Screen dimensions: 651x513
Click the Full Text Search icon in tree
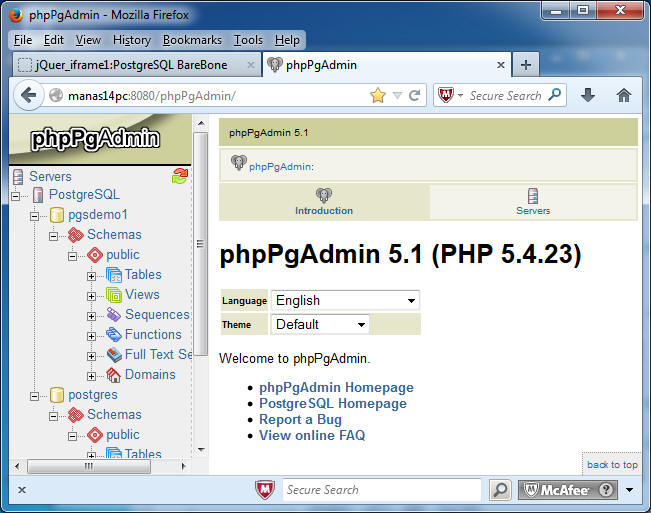click(x=114, y=354)
